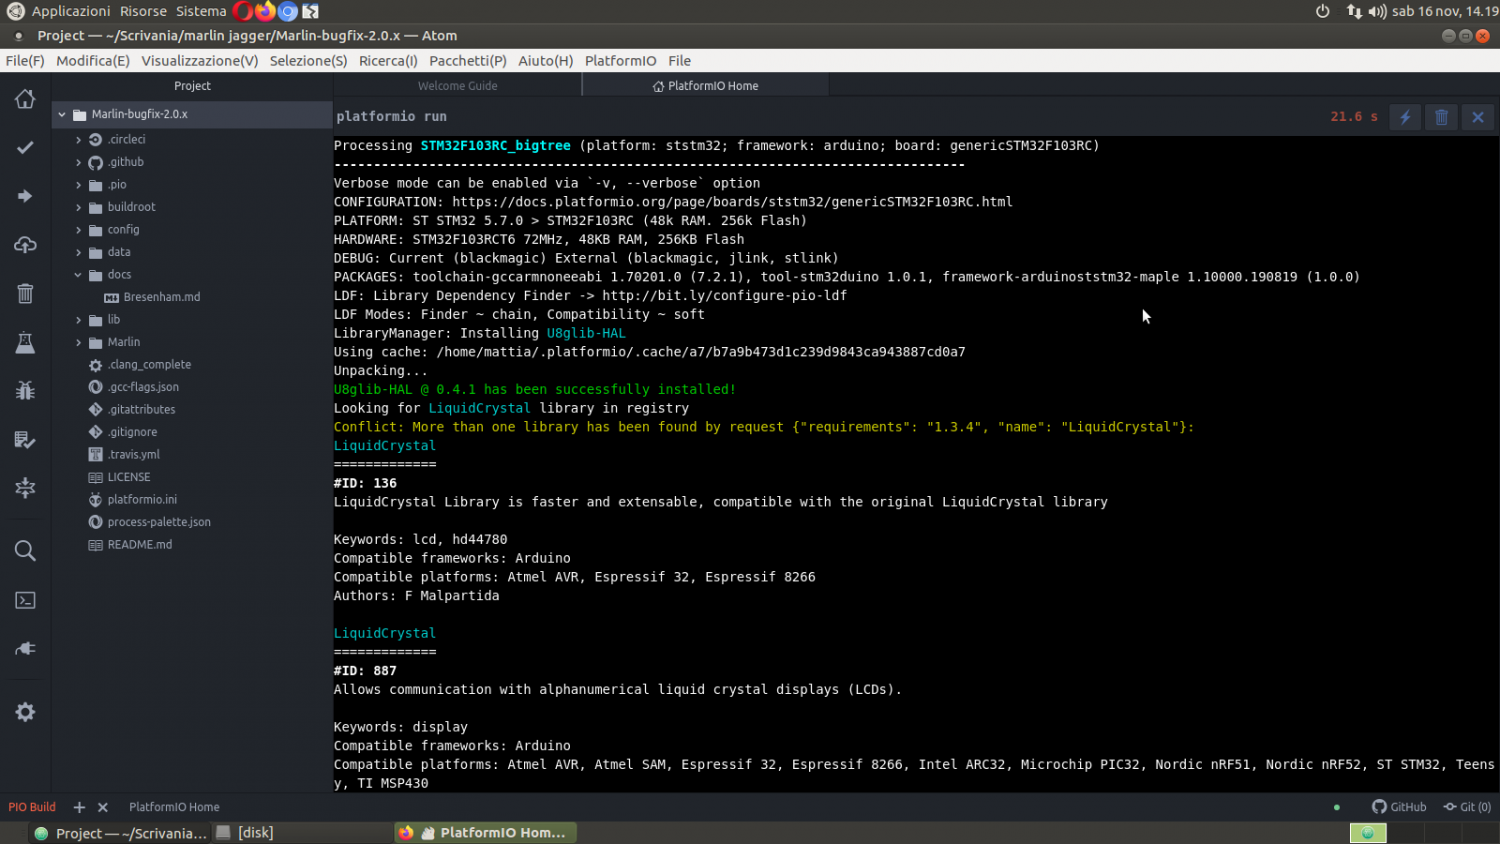Open the GitHub status bar item
This screenshot has width=1500, height=844.
tap(1399, 807)
